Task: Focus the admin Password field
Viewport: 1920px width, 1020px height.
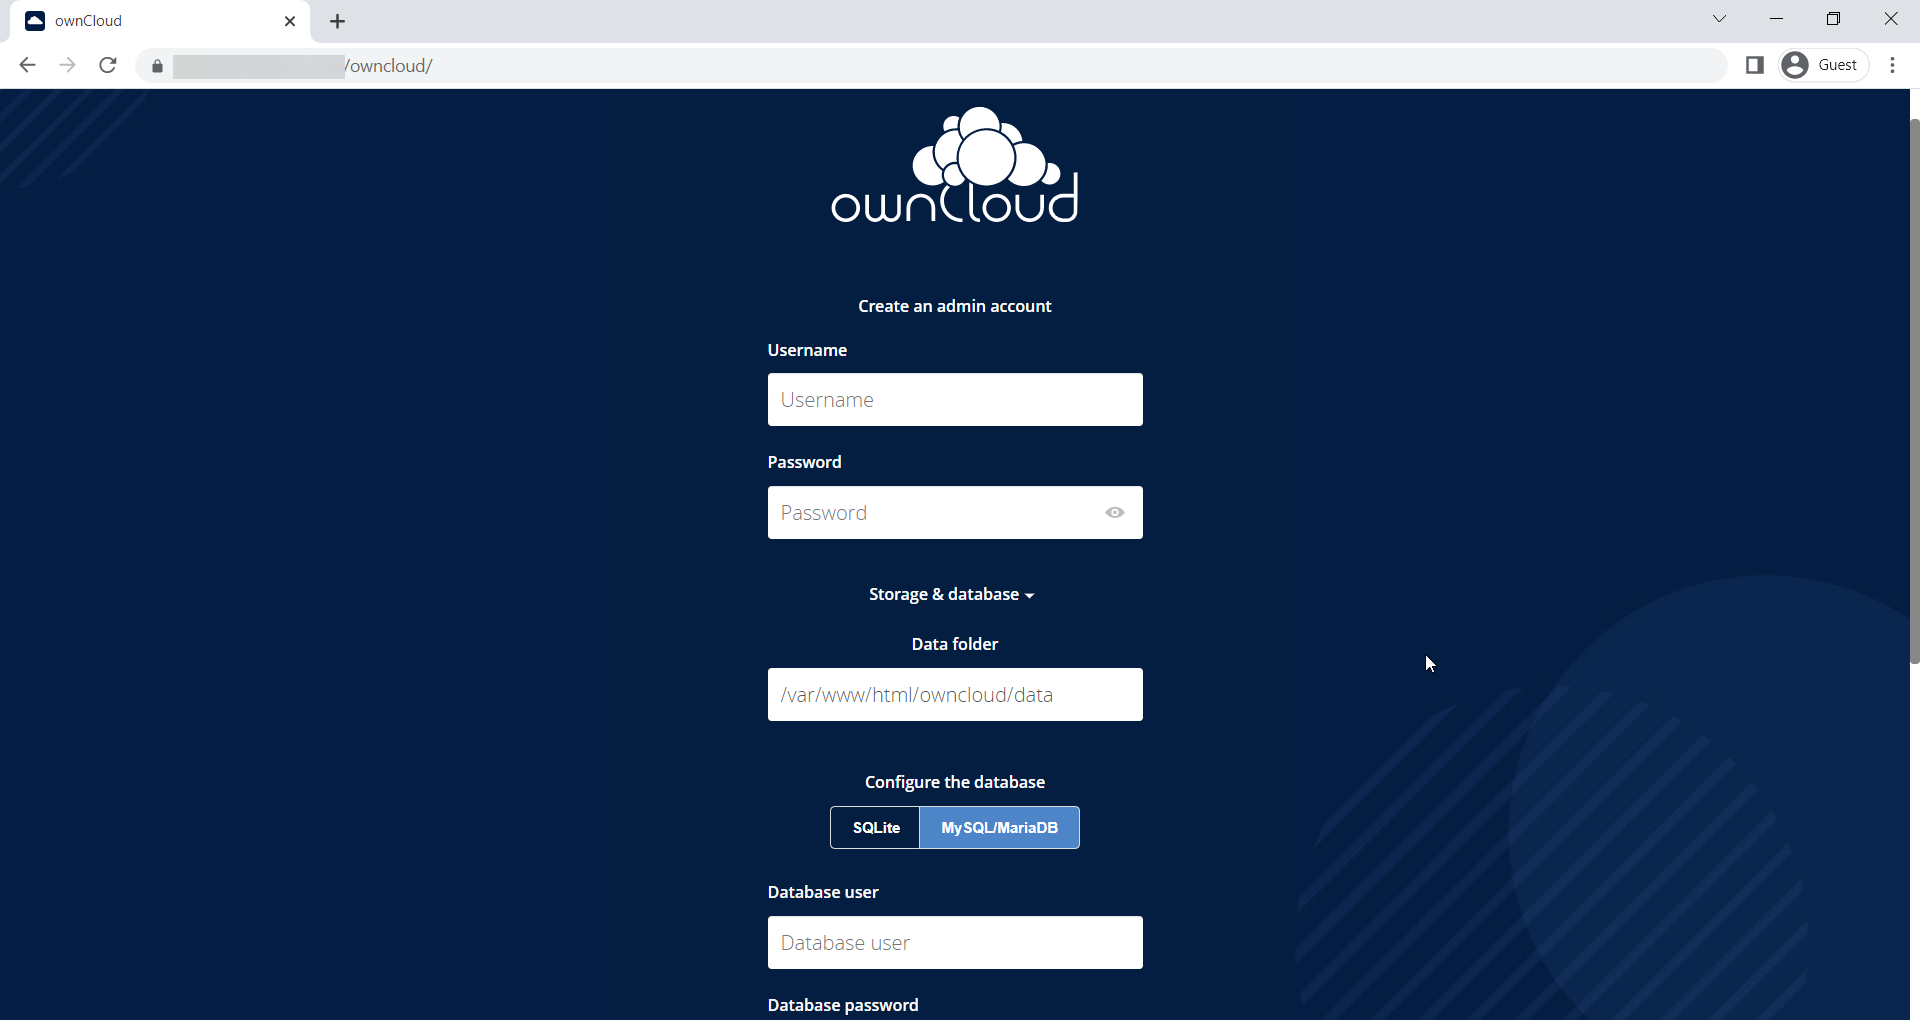Action: tap(955, 512)
